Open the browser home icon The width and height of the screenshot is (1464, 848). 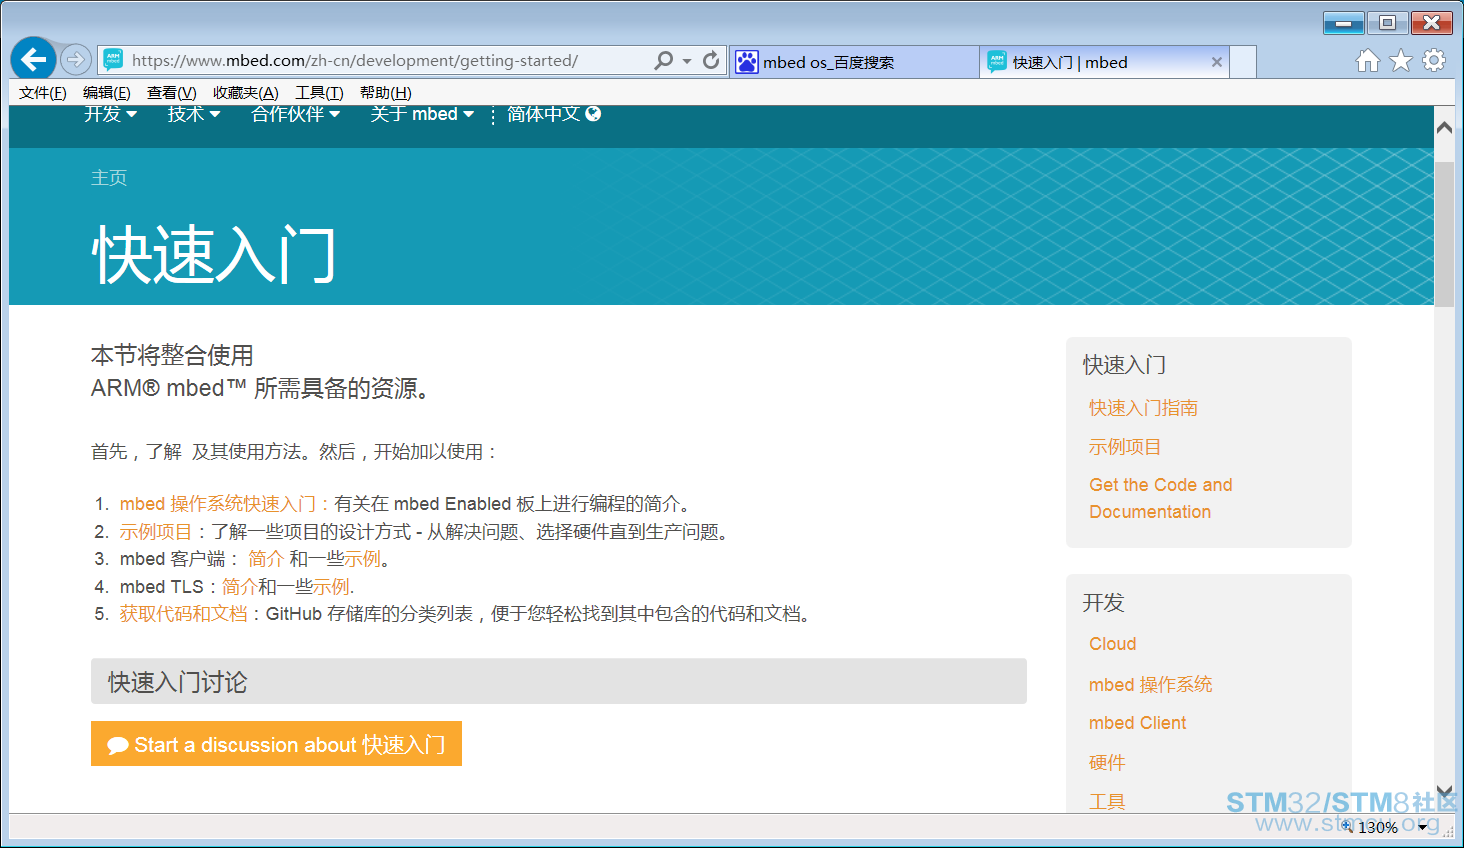tap(1367, 61)
